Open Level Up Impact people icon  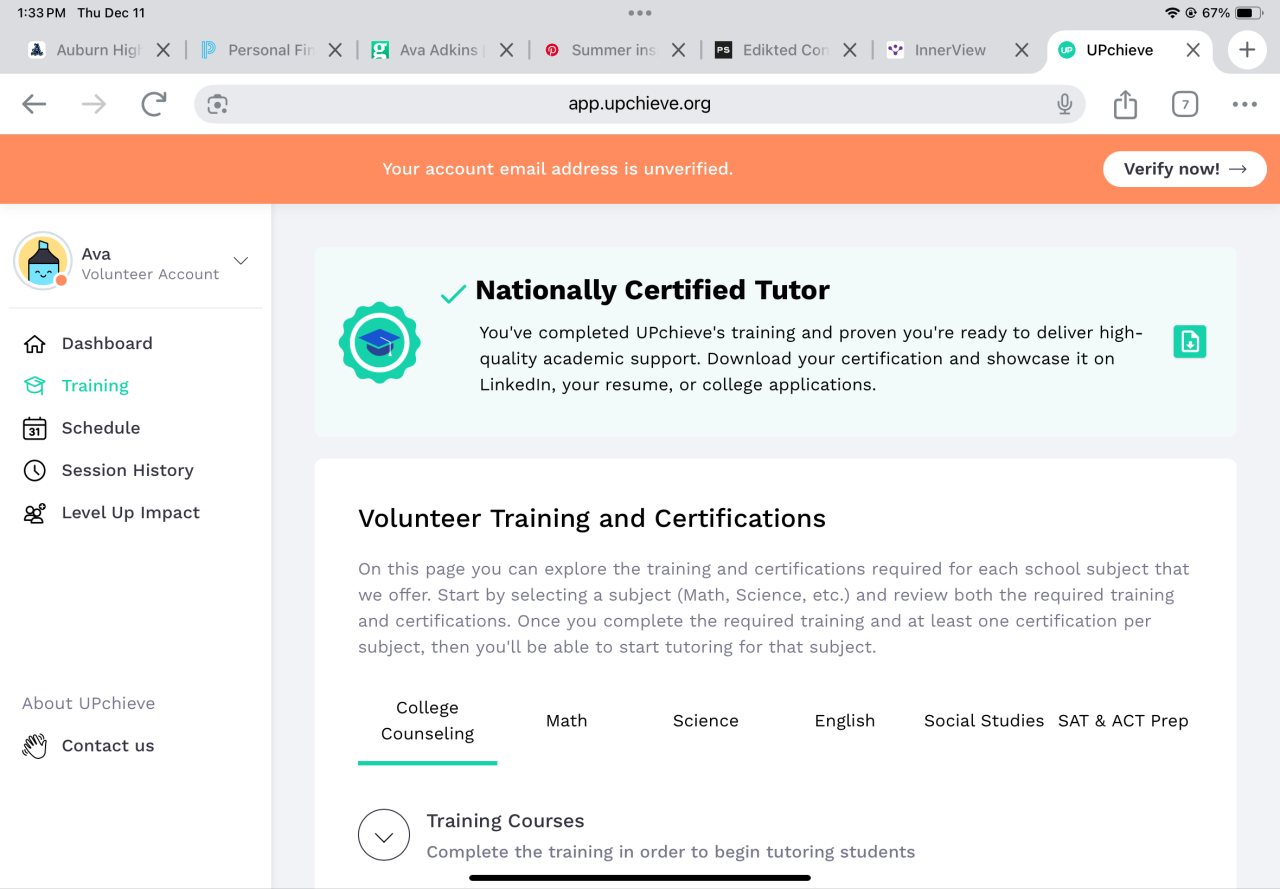(35, 513)
